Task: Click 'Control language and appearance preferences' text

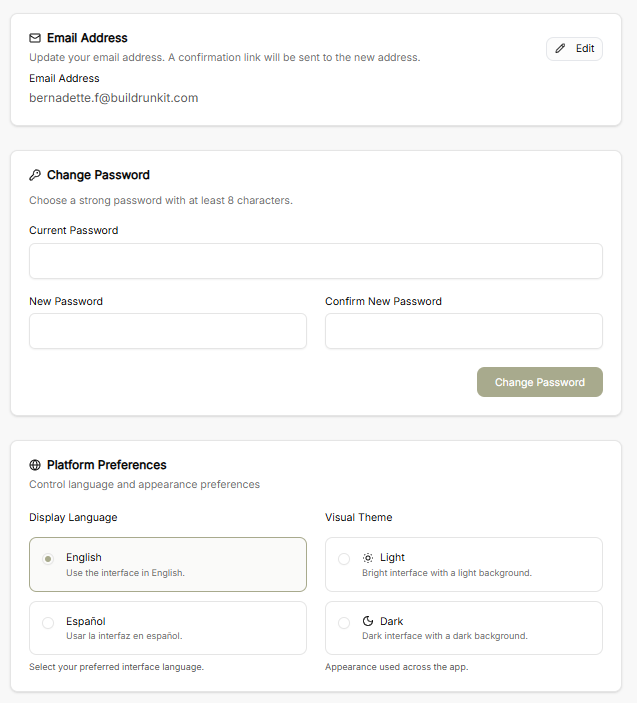Action: pos(144,485)
